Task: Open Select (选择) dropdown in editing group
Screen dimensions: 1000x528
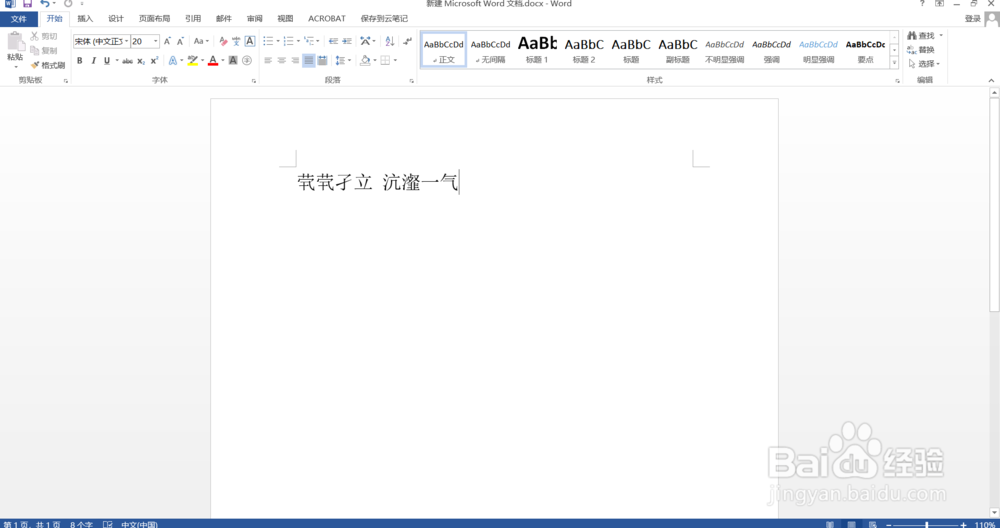Action: coord(924,64)
